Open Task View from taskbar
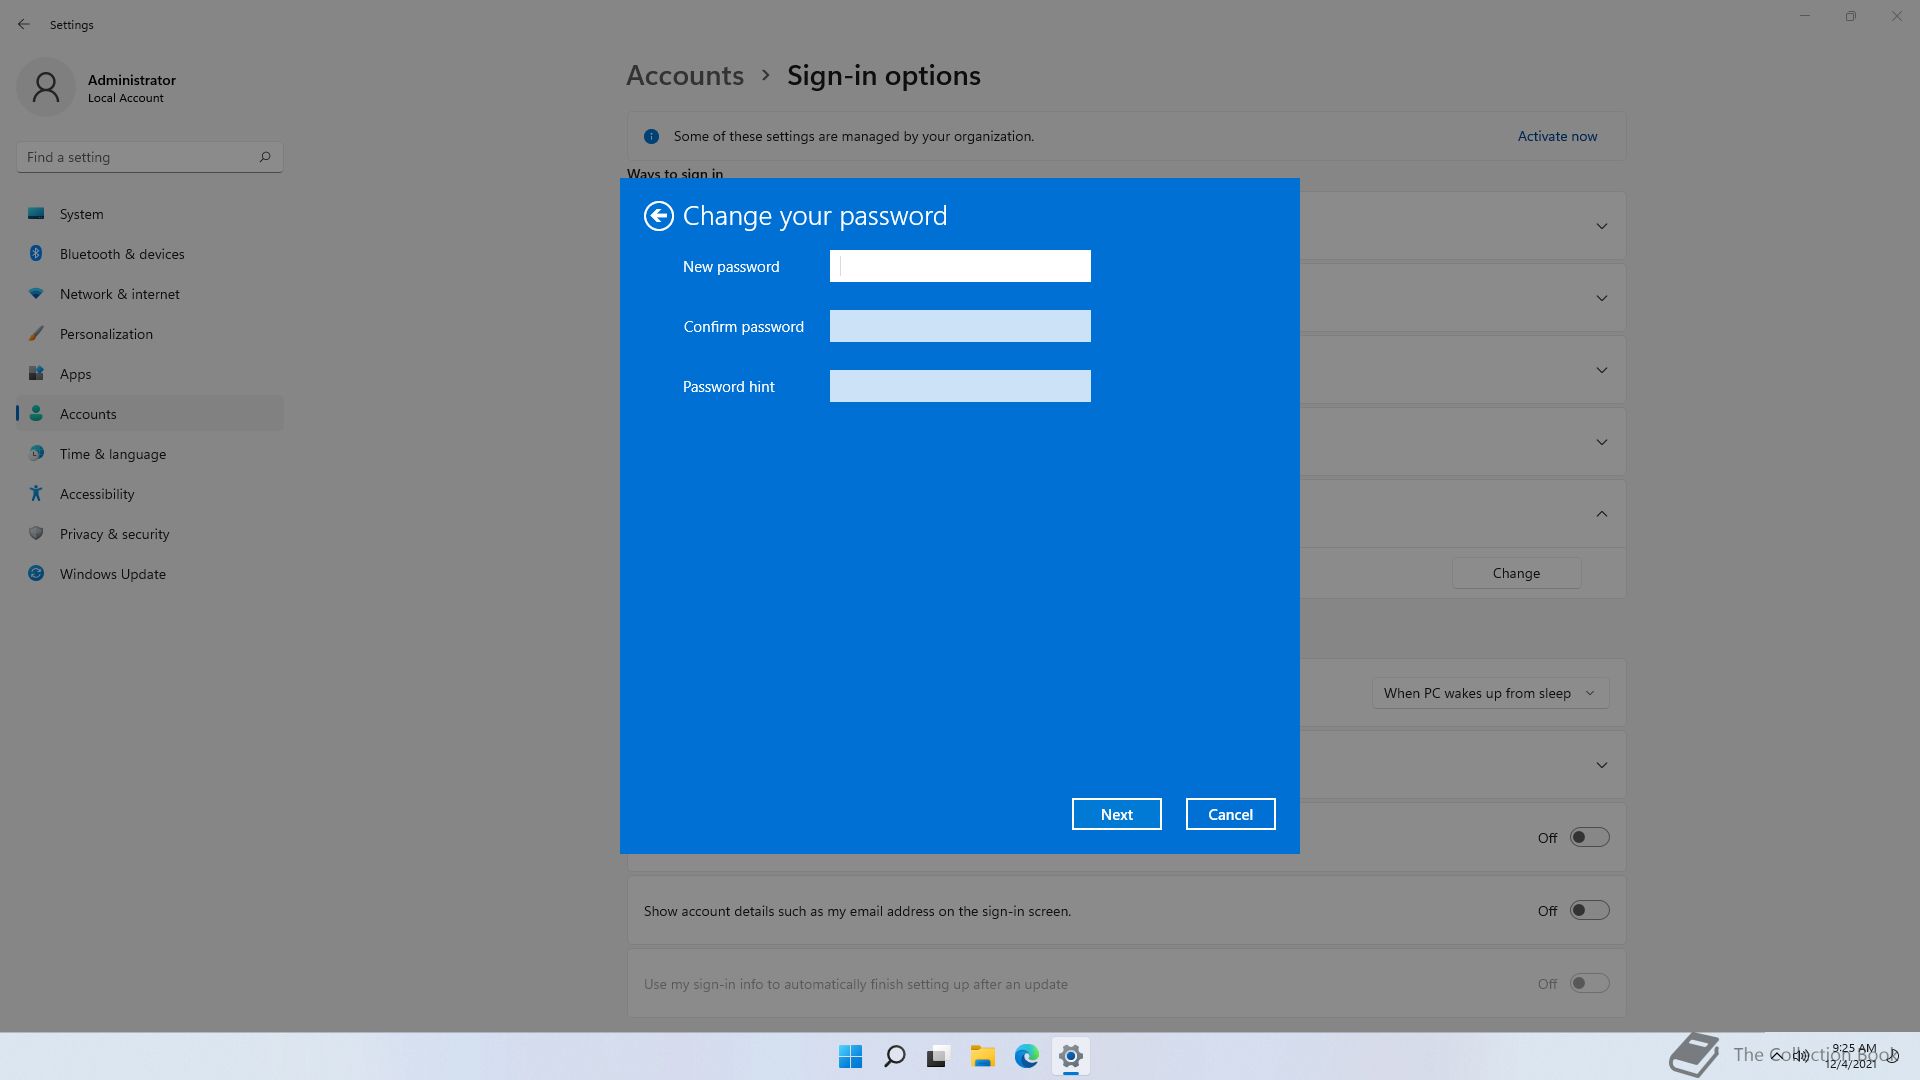 (x=938, y=1056)
